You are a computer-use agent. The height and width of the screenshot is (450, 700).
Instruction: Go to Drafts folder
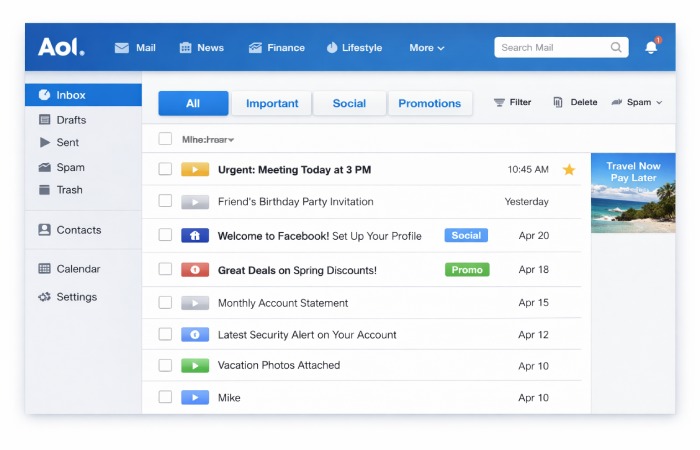71,120
